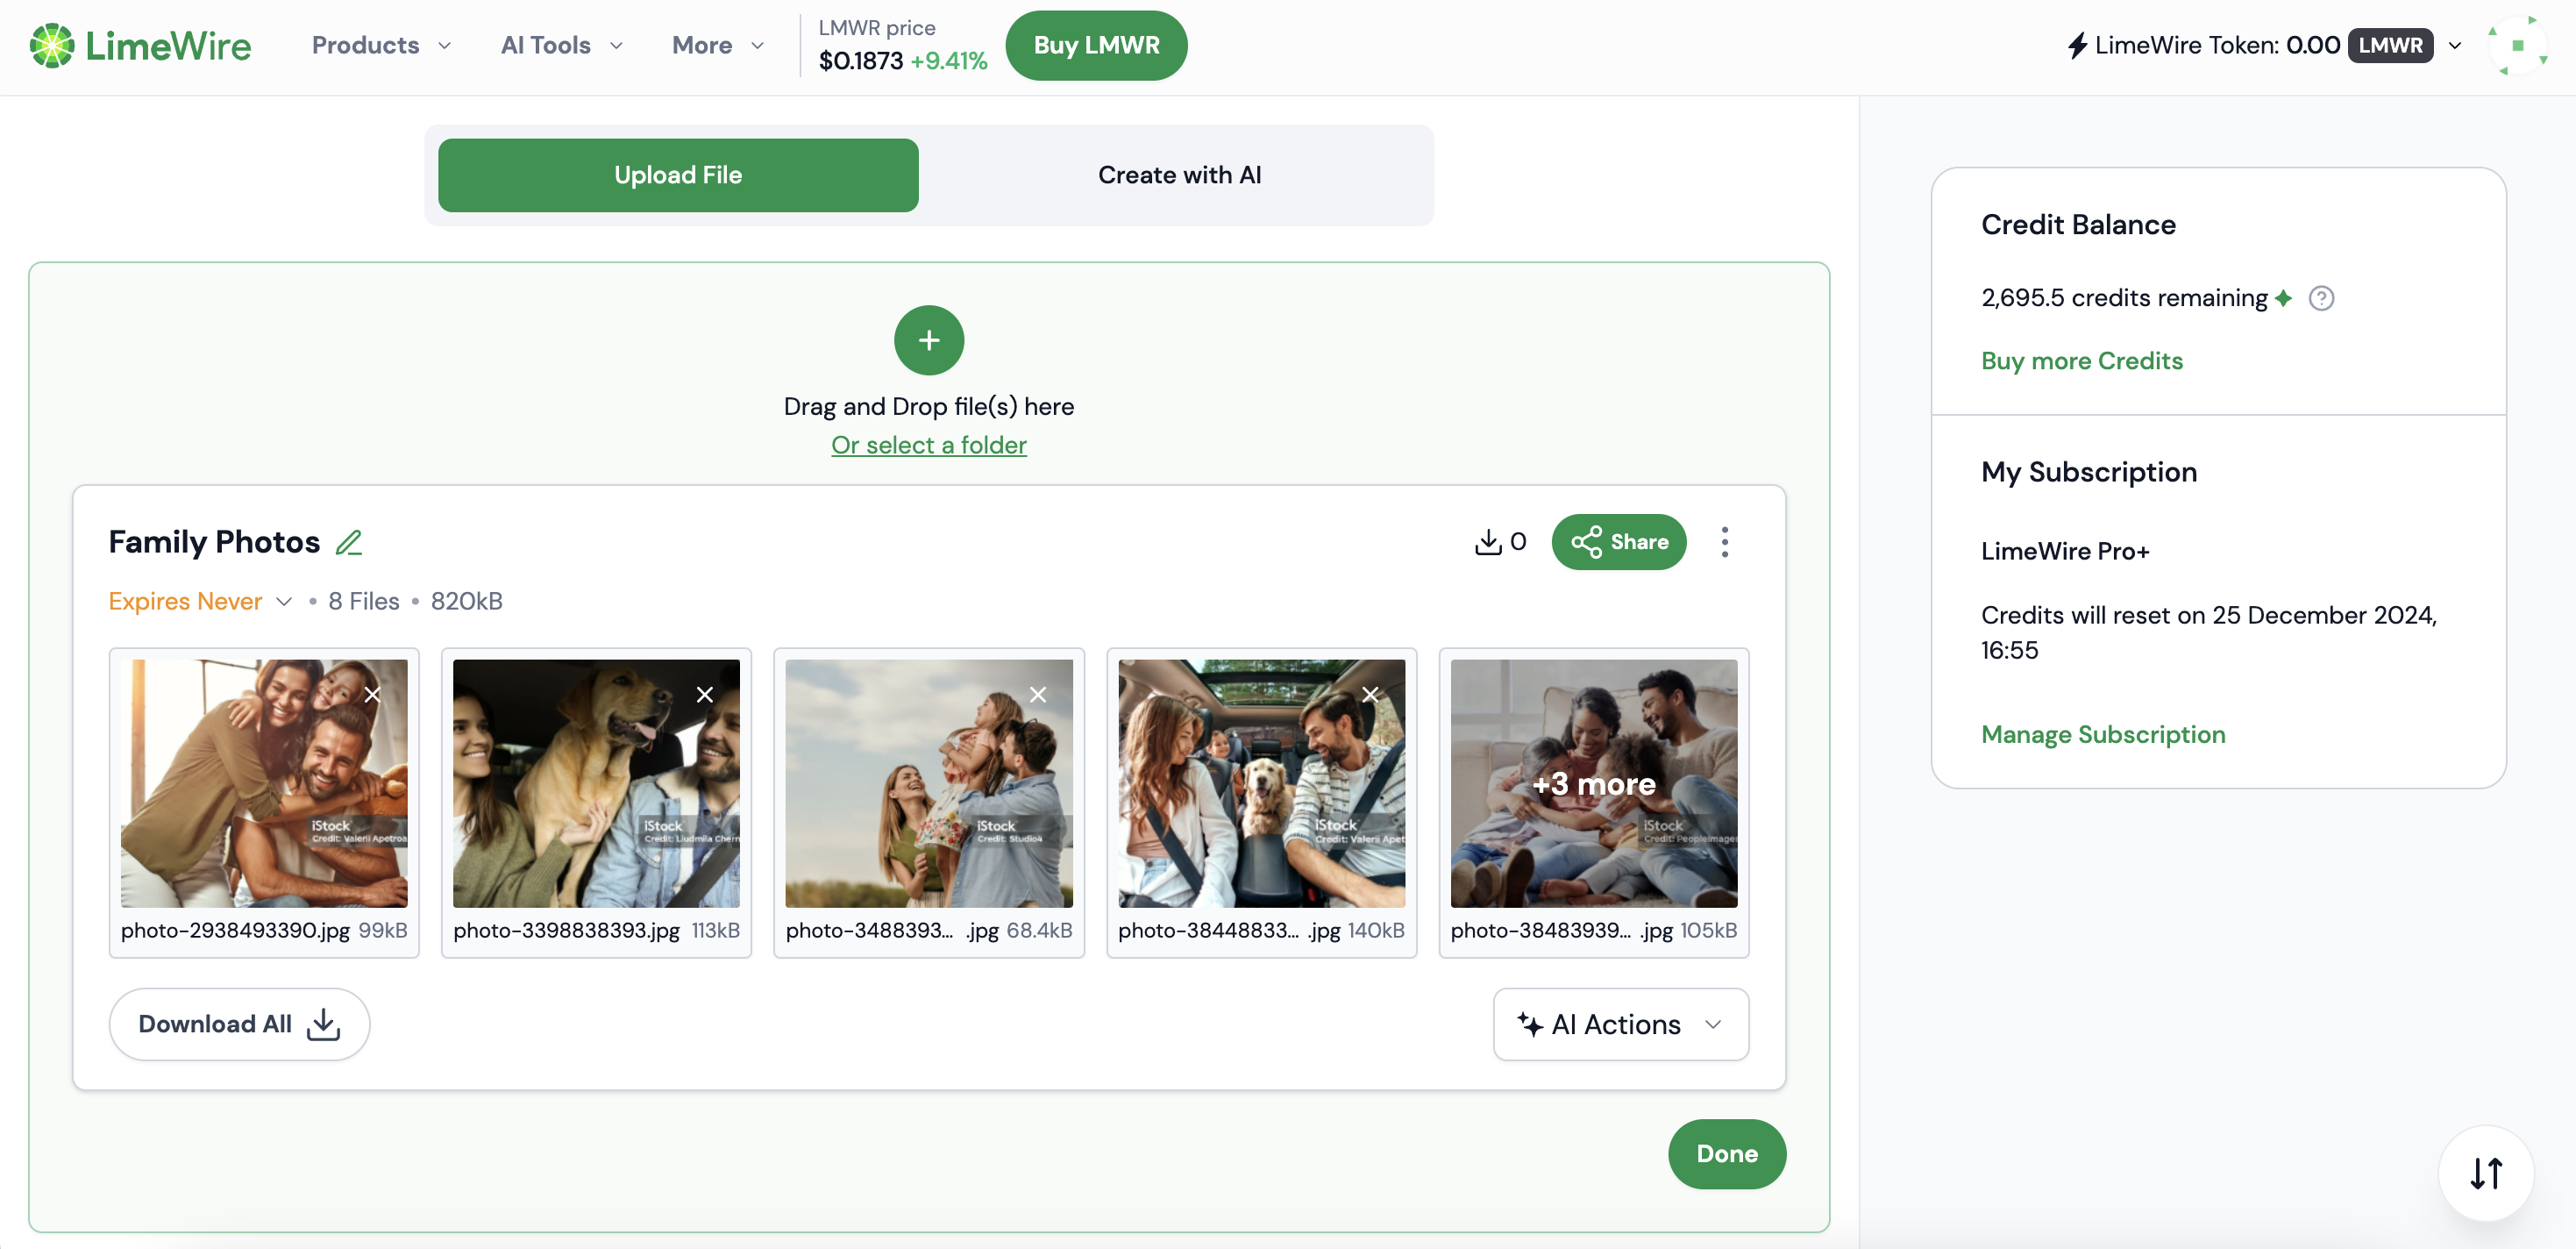Open the LMWR currency dropdown

tap(2453, 45)
